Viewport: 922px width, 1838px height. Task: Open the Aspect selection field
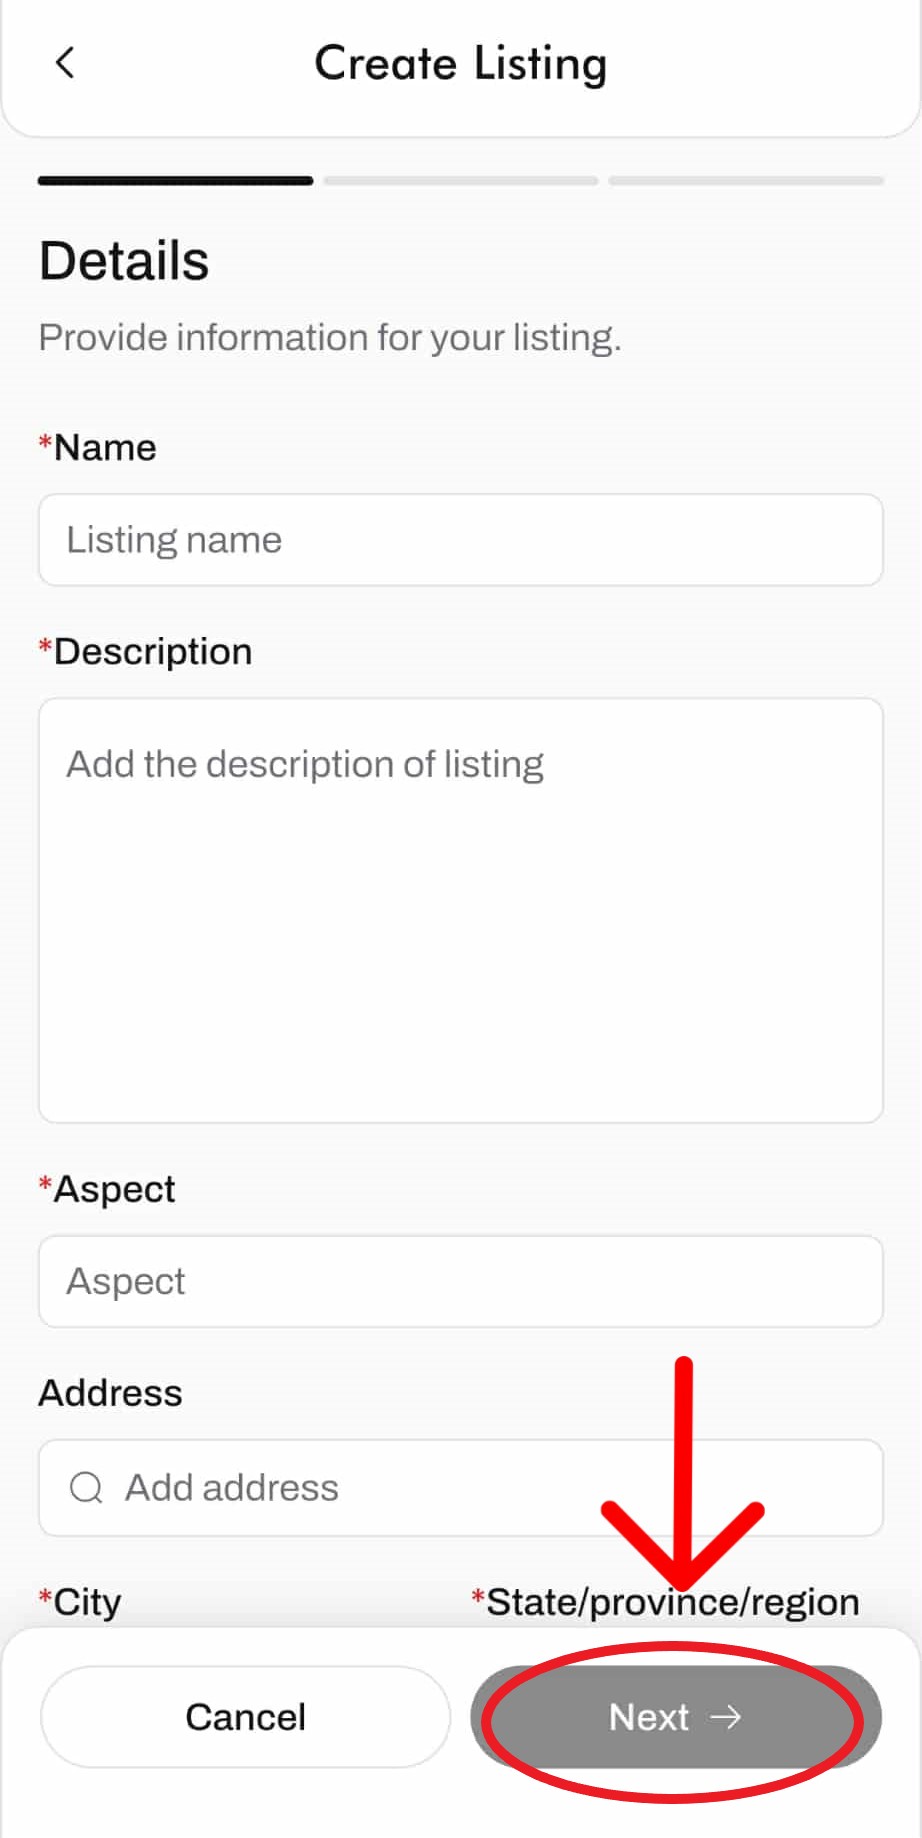click(460, 1281)
